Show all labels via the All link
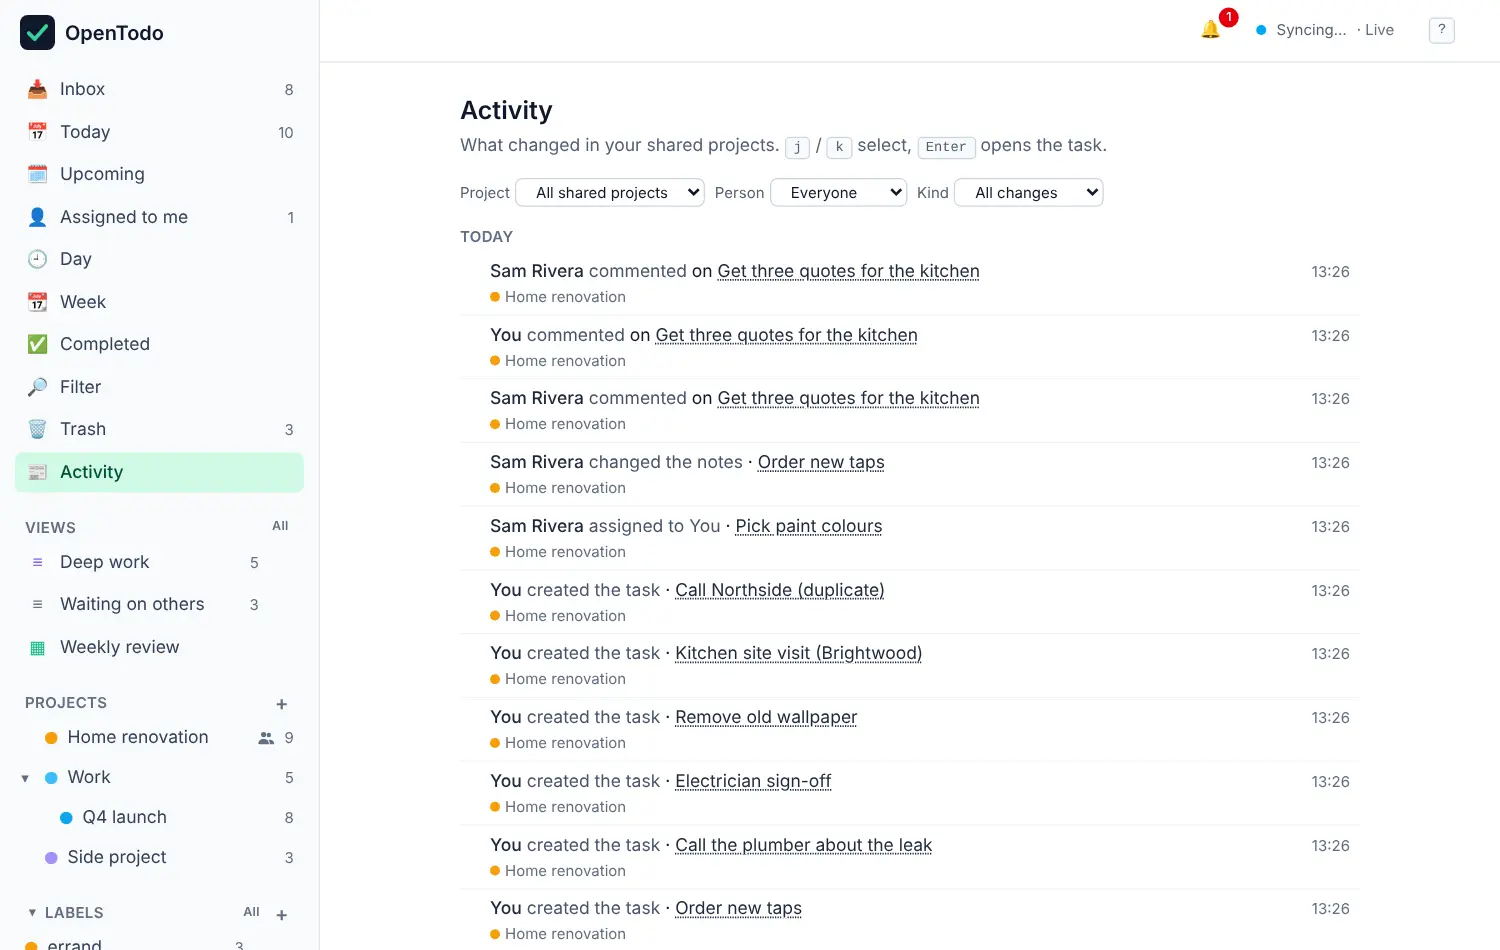The height and width of the screenshot is (950, 1500). [251, 912]
